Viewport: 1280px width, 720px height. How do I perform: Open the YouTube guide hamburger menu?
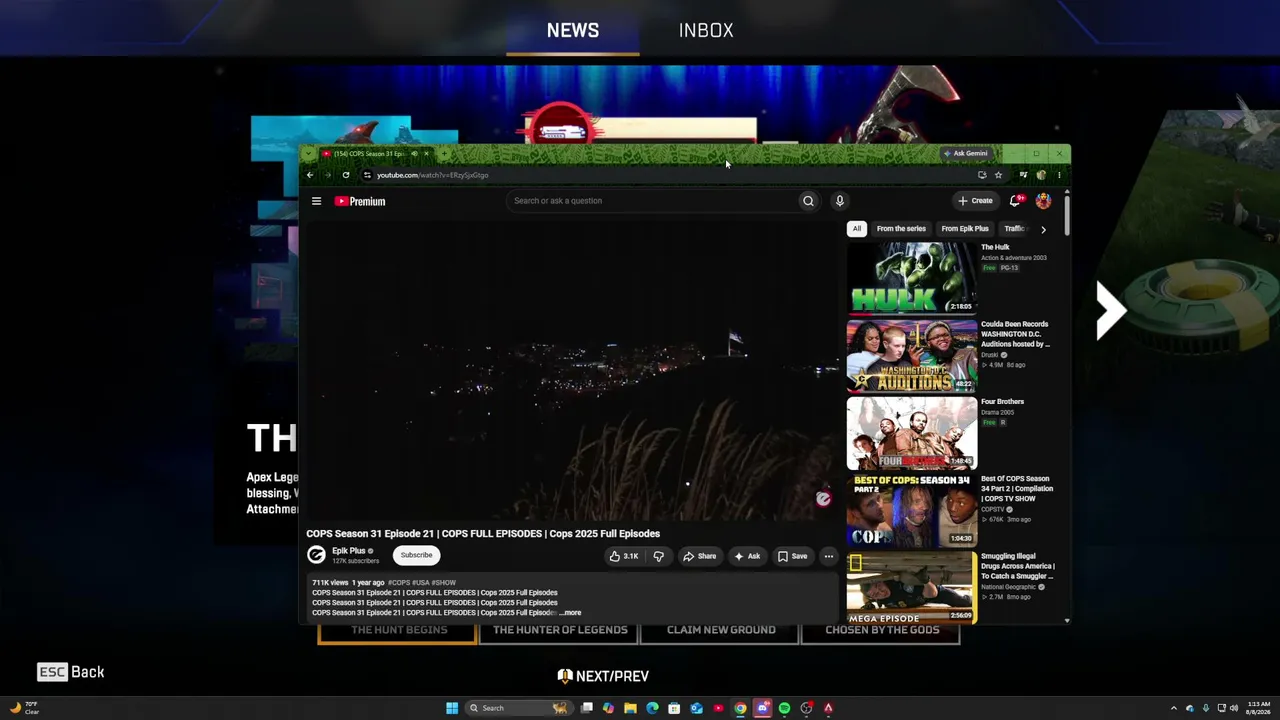(316, 201)
